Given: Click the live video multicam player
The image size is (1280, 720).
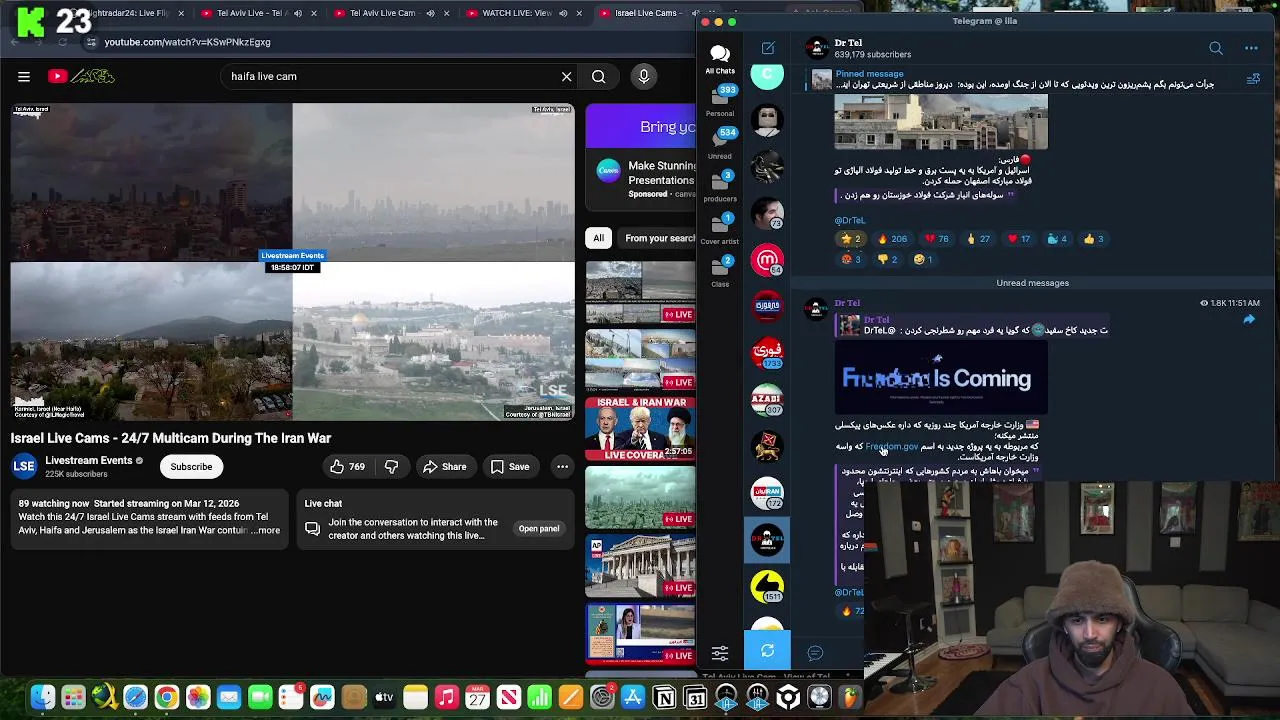Looking at the screenshot, I should [x=292, y=262].
